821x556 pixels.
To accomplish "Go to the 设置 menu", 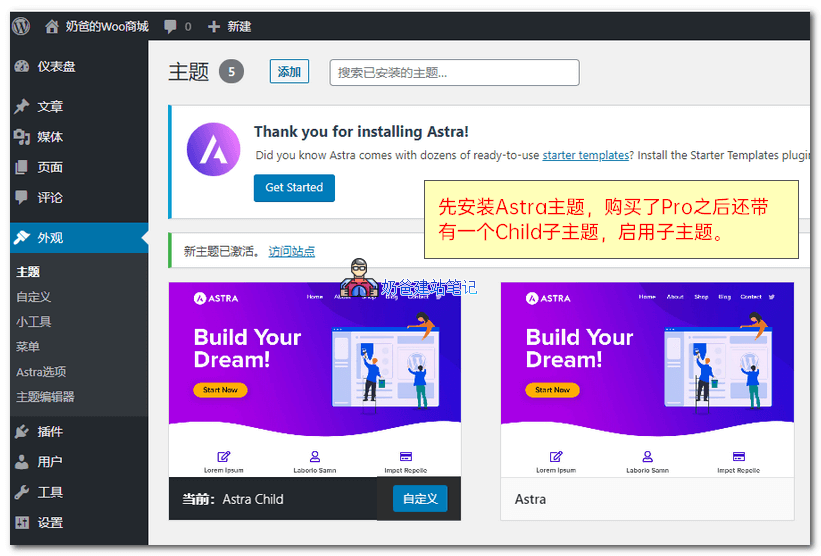I will pos(79,522).
